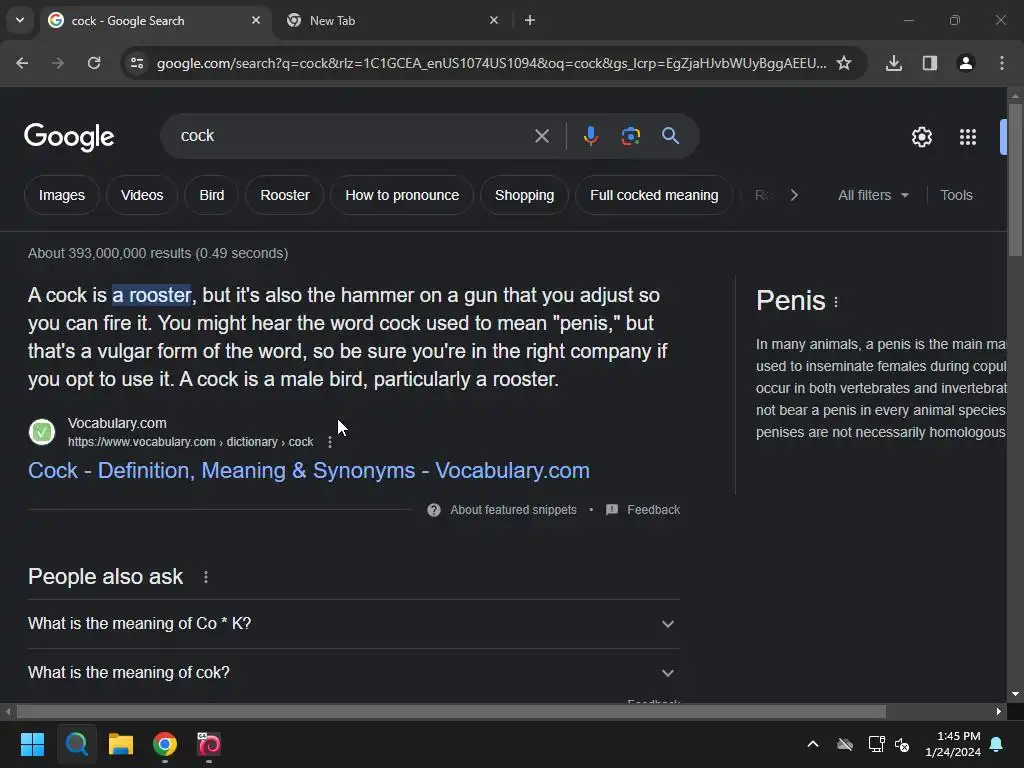This screenshot has width=1024, height=768.
Task: Open Google quick settings gear
Action: pos(921,137)
